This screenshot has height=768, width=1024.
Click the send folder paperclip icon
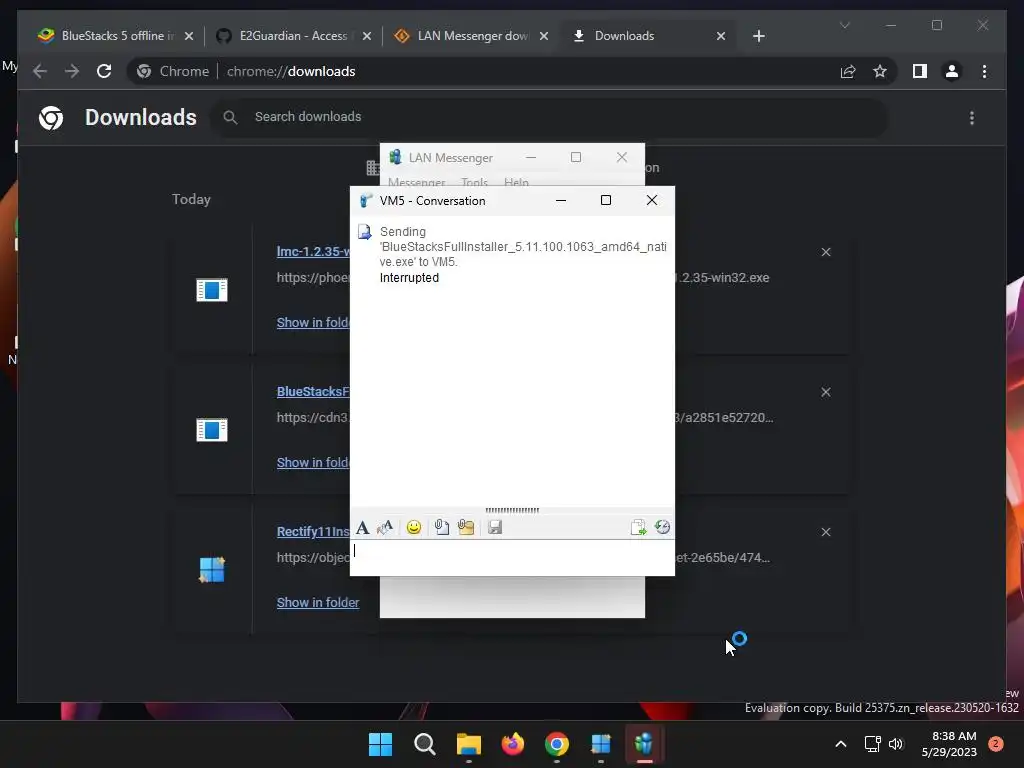(466, 527)
